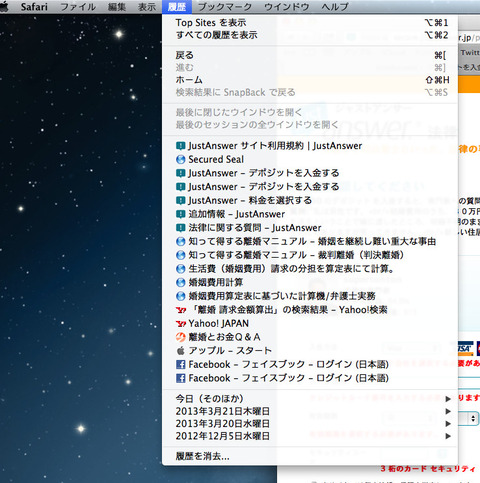480x483 pixels.
Task: Click the Yahoo! JAPAN favicon entry
Action: coord(180,323)
